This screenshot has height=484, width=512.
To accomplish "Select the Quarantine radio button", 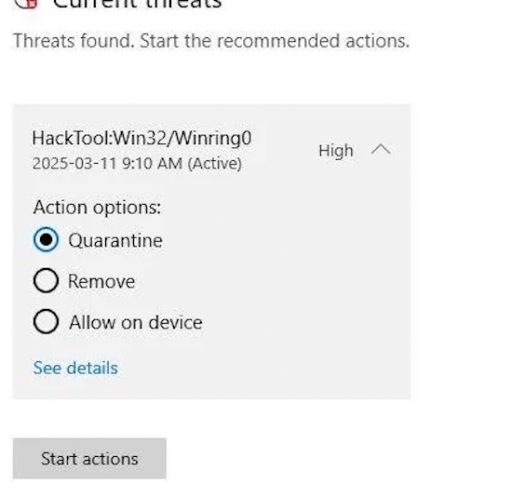I will click(46, 239).
